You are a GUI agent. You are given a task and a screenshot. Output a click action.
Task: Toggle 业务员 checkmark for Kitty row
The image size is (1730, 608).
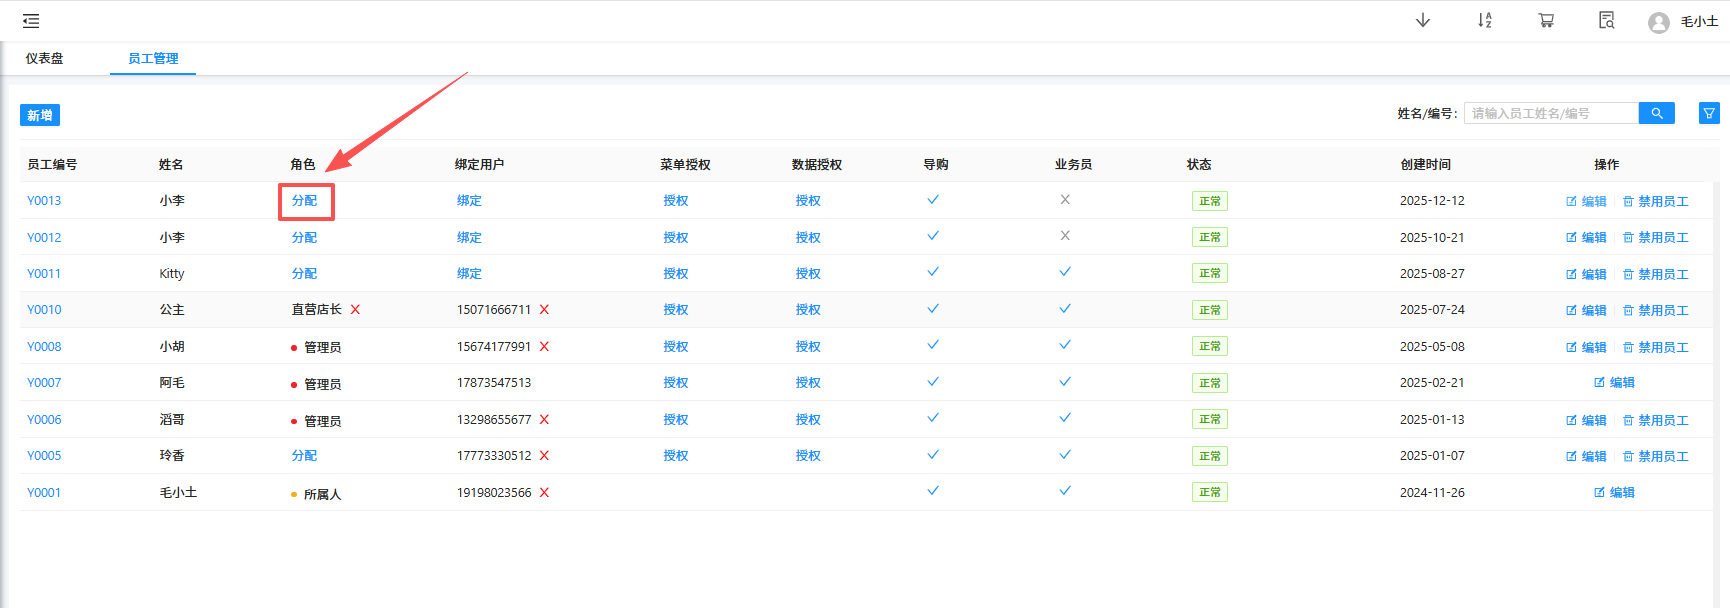click(1065, 272)
